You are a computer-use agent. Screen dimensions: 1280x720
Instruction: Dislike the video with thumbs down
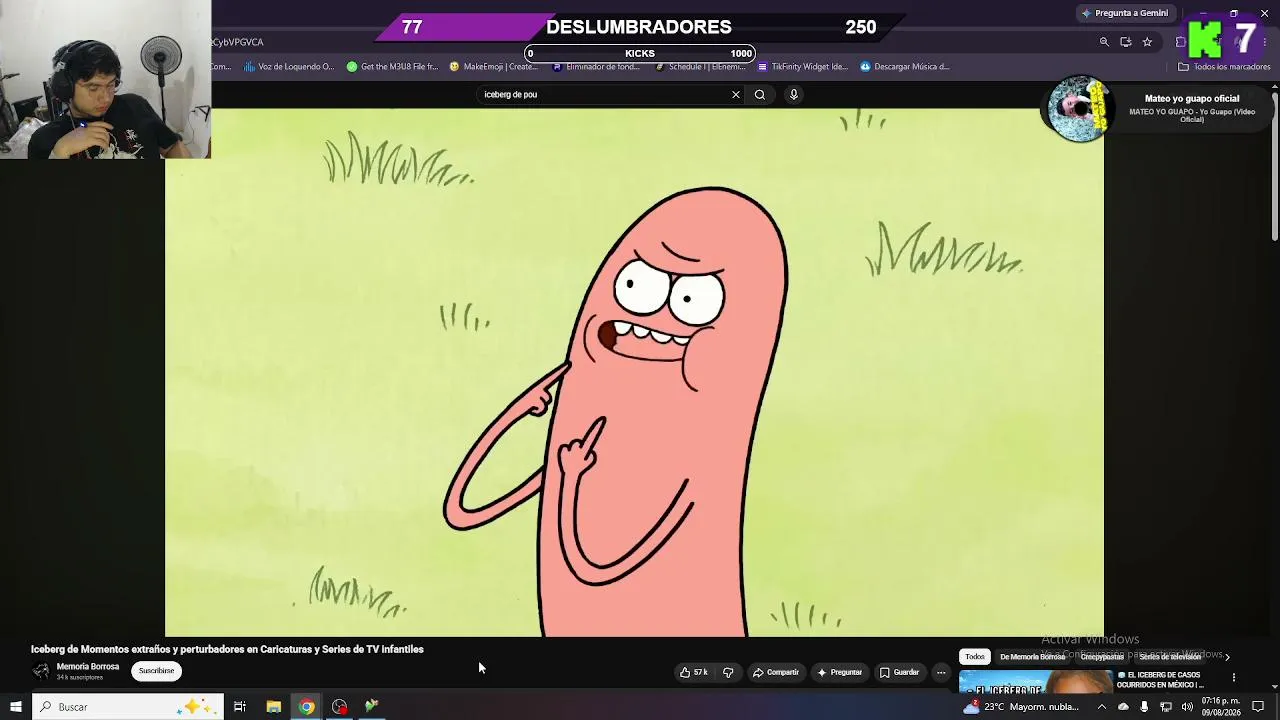[728, 672]
